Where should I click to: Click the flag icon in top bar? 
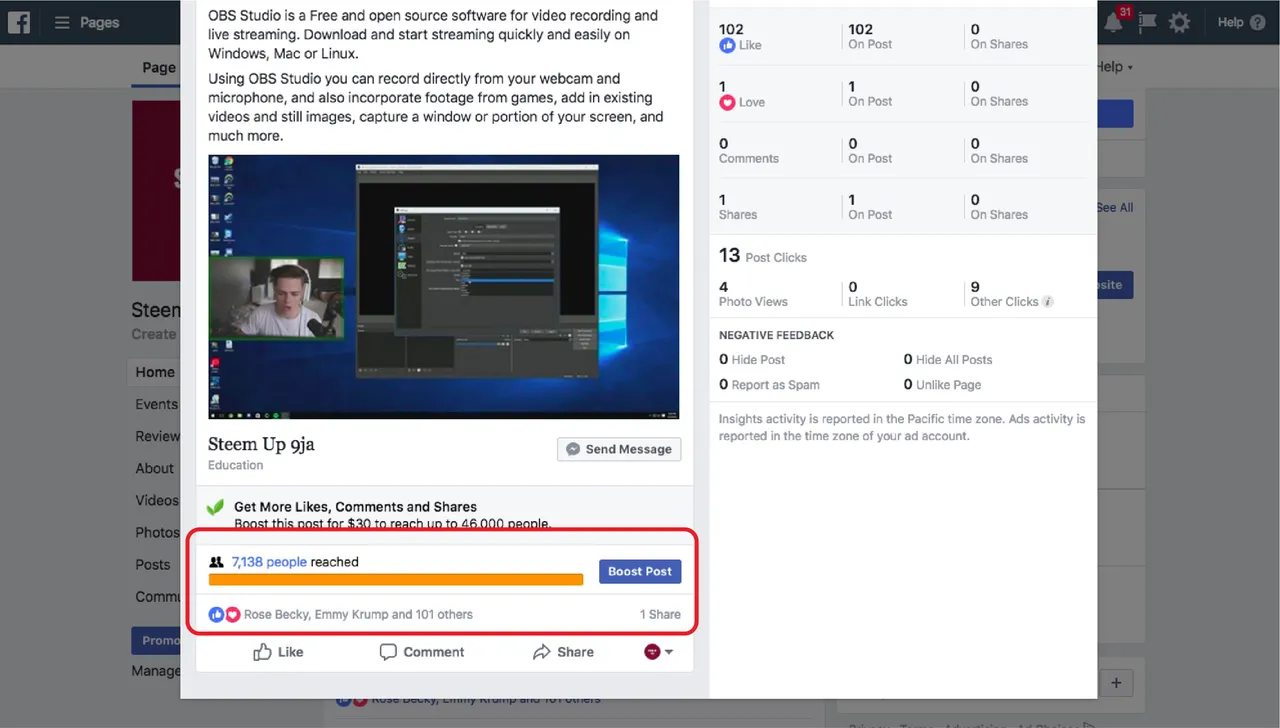[1147, 22]
